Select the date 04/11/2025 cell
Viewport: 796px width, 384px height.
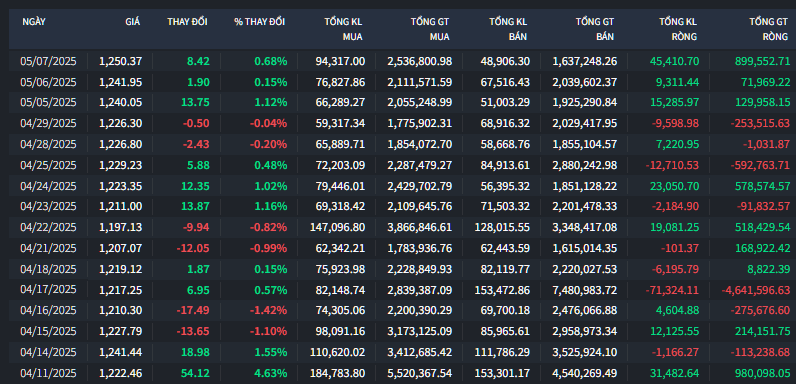point(48,372)
